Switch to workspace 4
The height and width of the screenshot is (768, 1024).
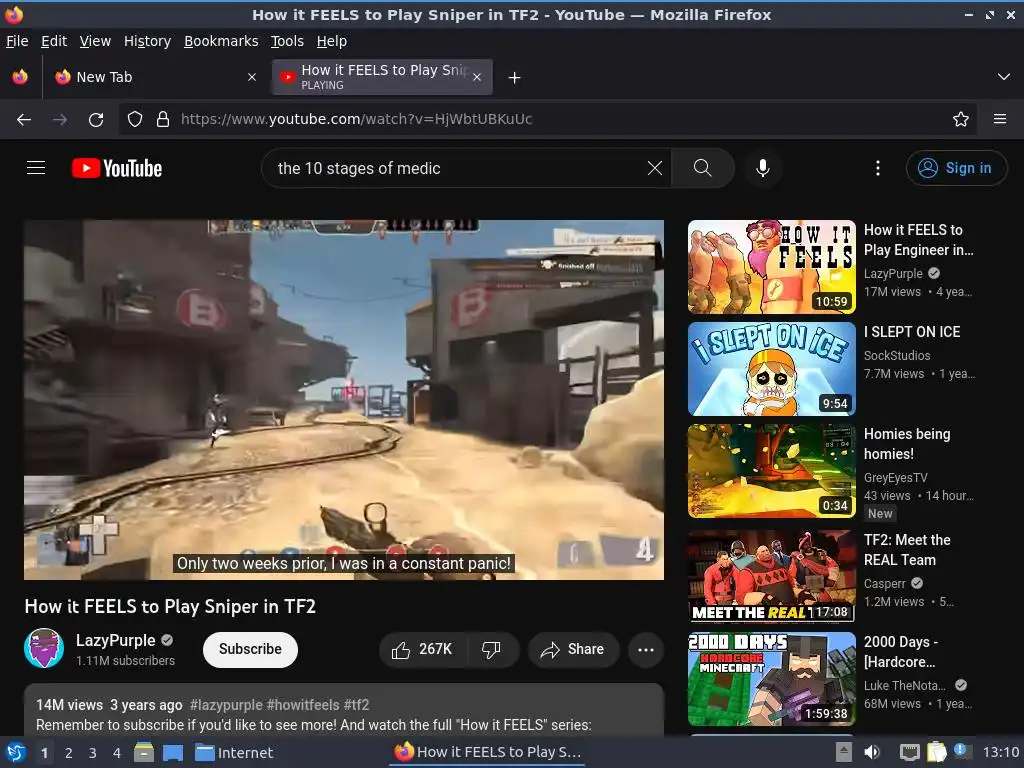click(x=117, y=753)
